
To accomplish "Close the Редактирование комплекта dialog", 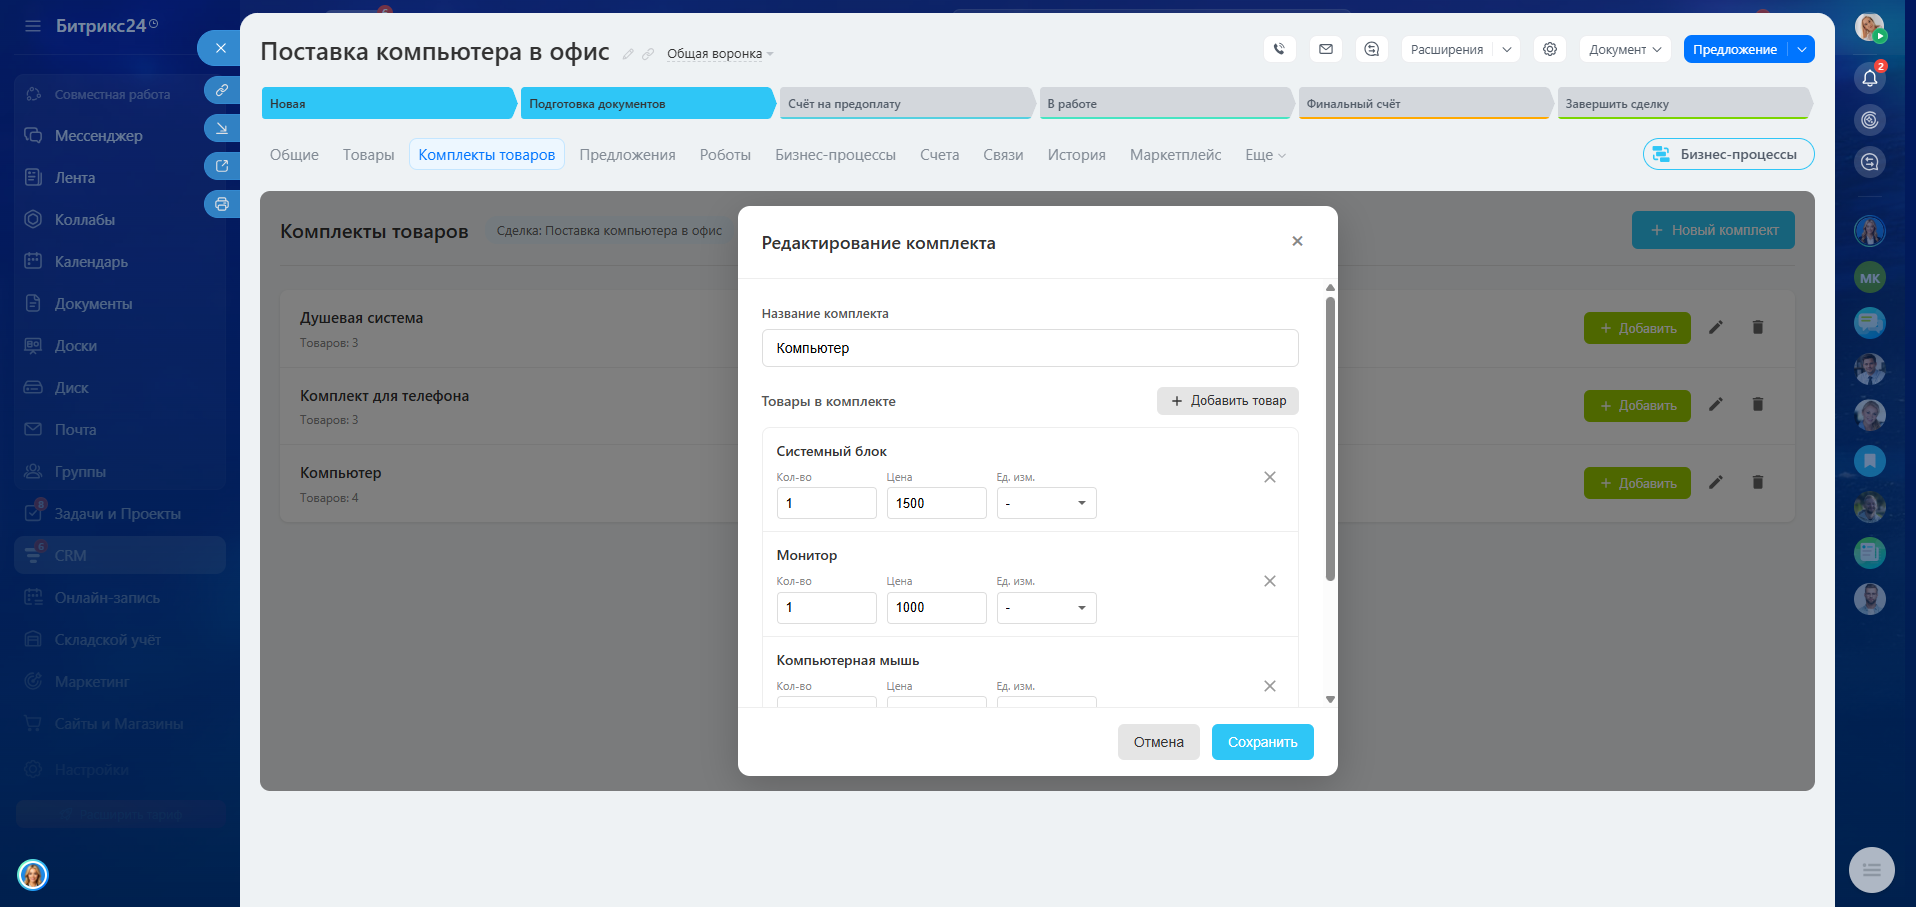I will click(x=1296, y=241).
